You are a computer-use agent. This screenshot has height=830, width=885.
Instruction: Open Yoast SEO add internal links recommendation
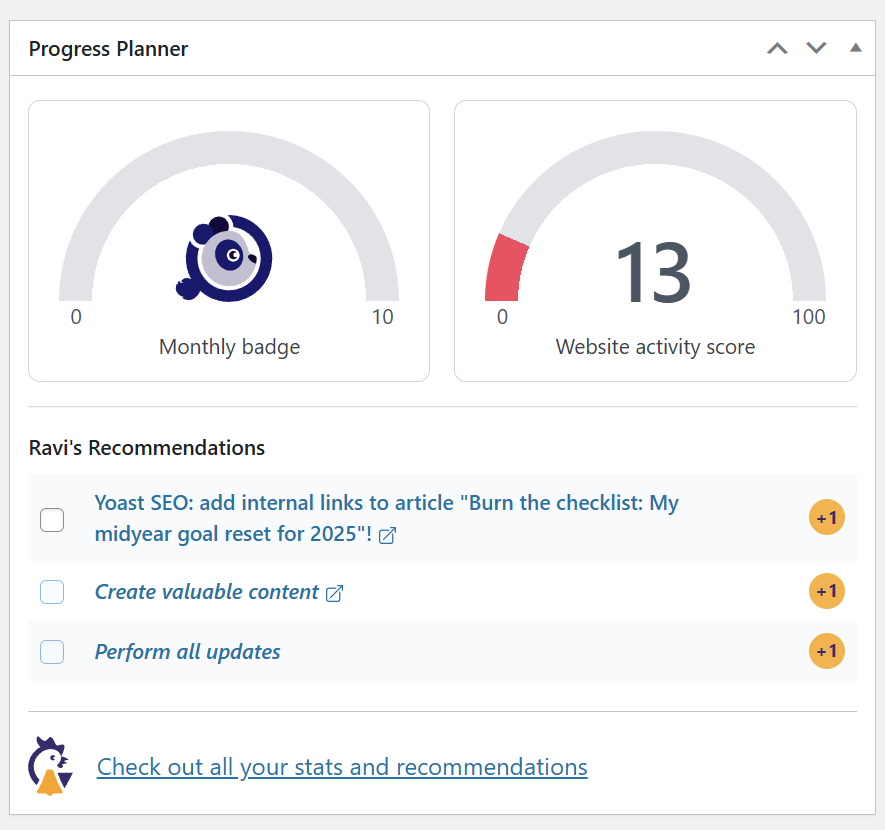387,518
